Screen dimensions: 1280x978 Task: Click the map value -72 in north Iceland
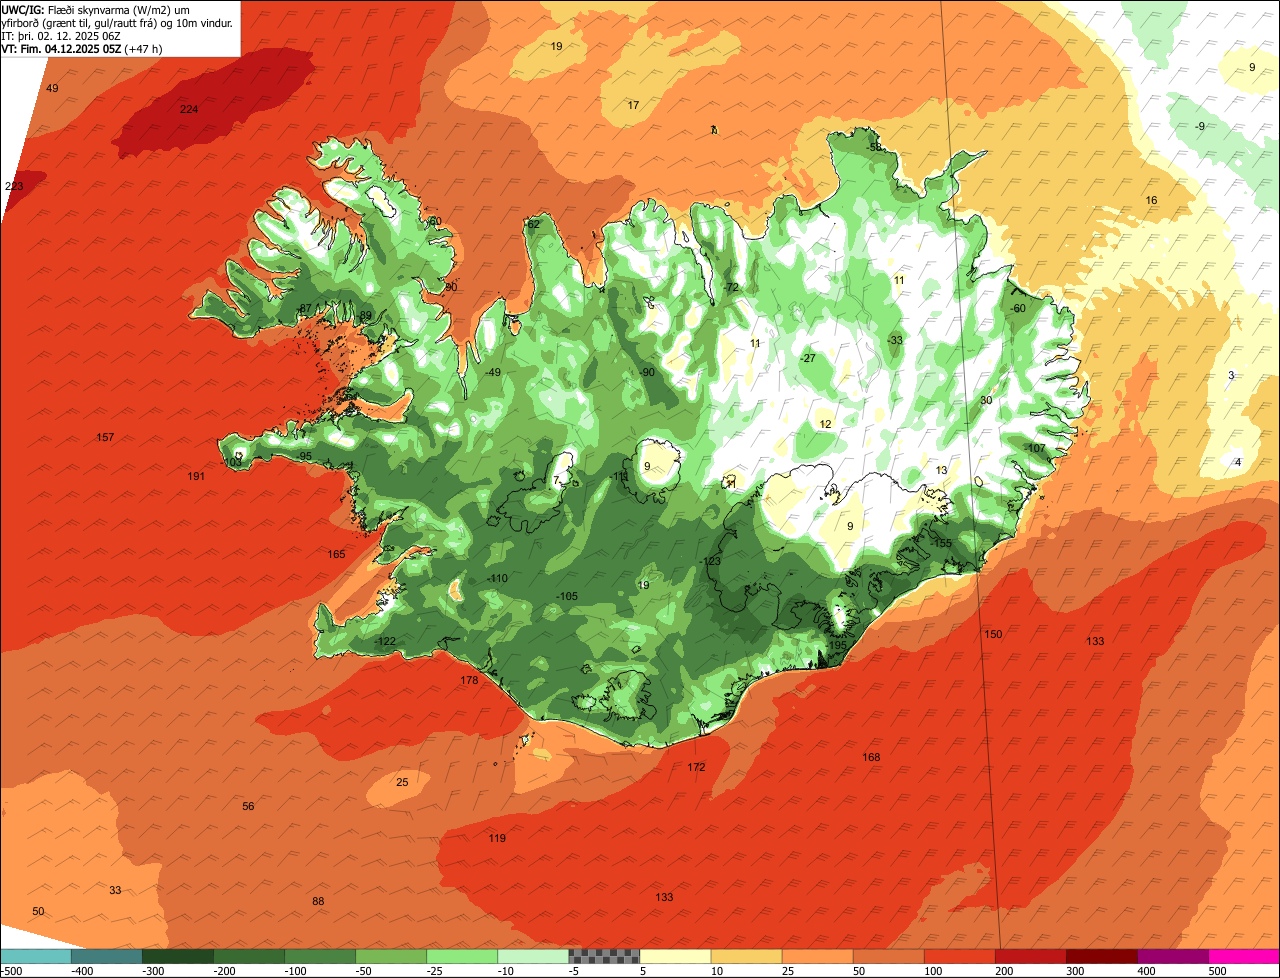click(730, 287)
